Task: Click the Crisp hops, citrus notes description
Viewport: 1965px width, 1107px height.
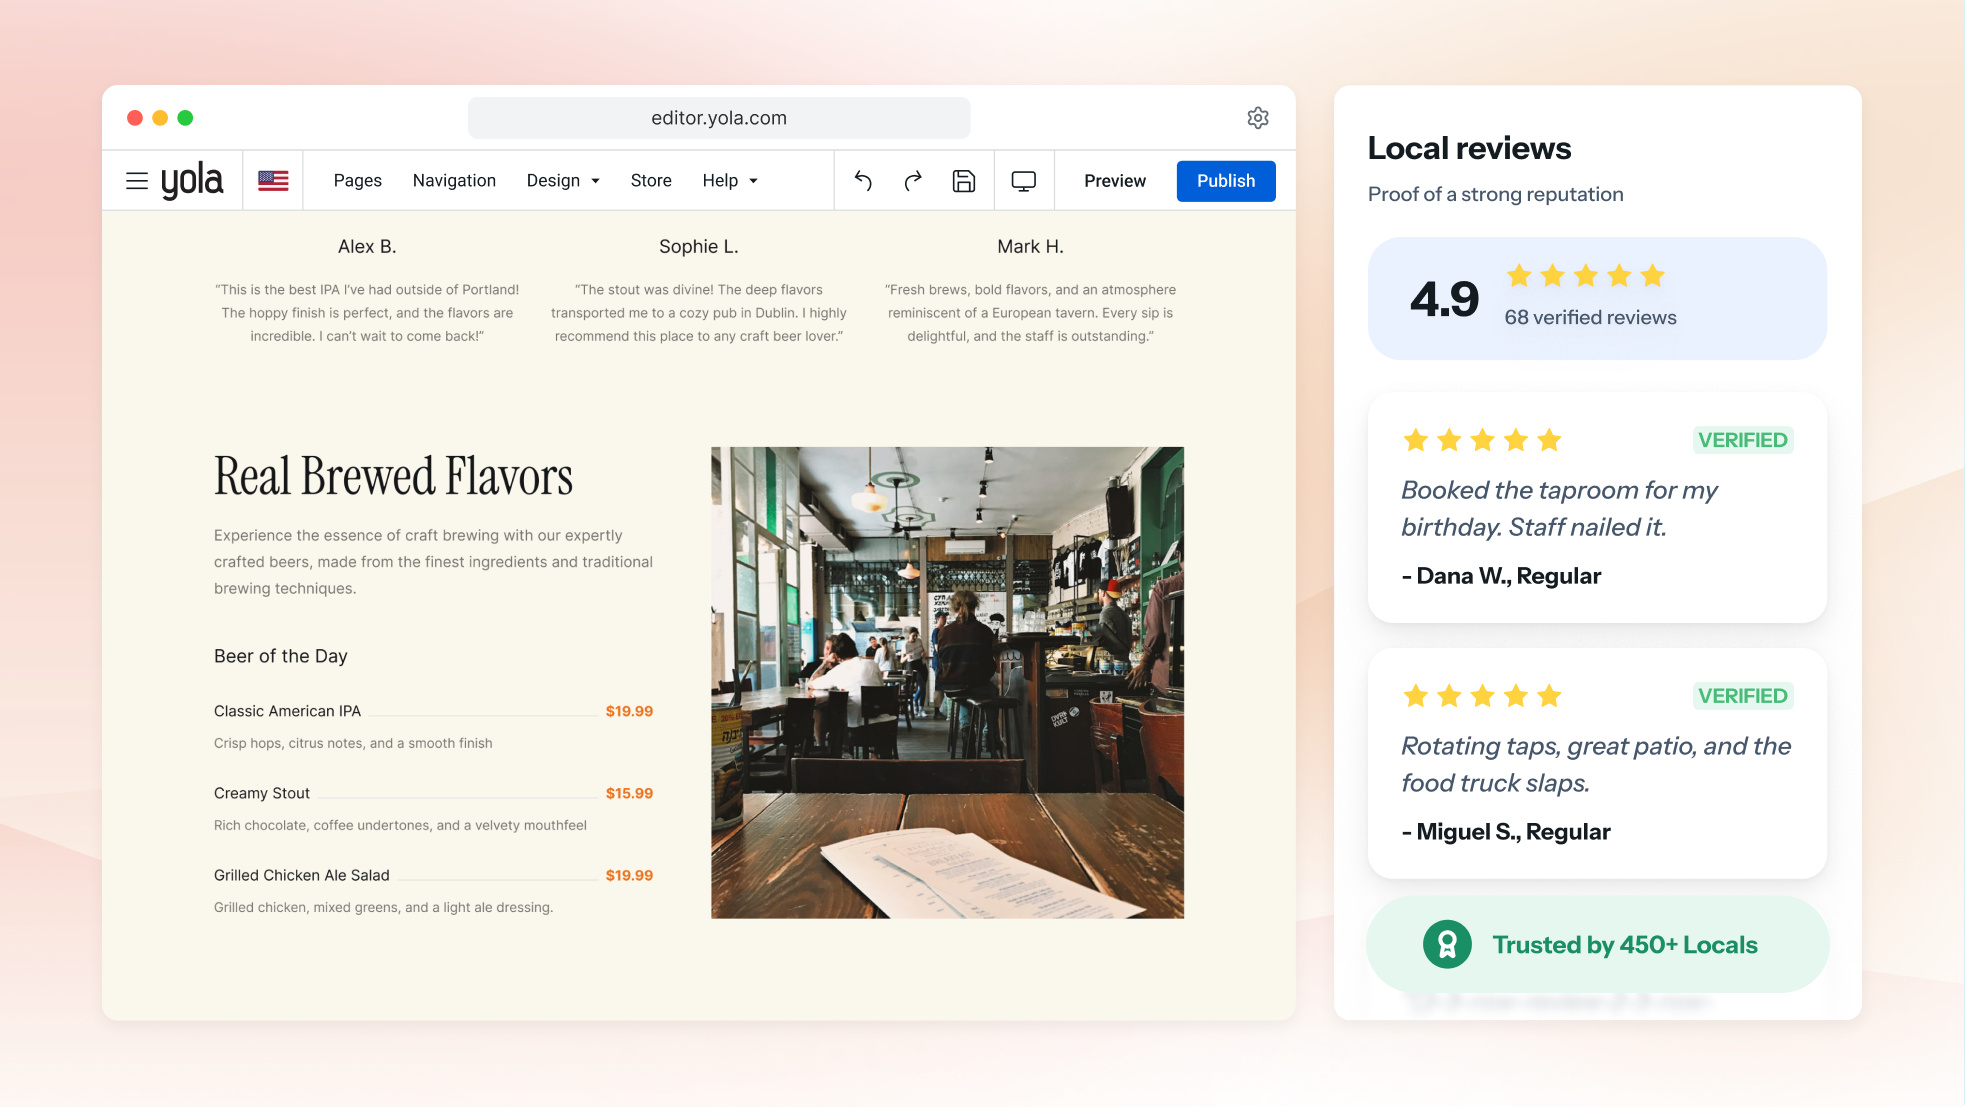Action: (x=353, y=743)
